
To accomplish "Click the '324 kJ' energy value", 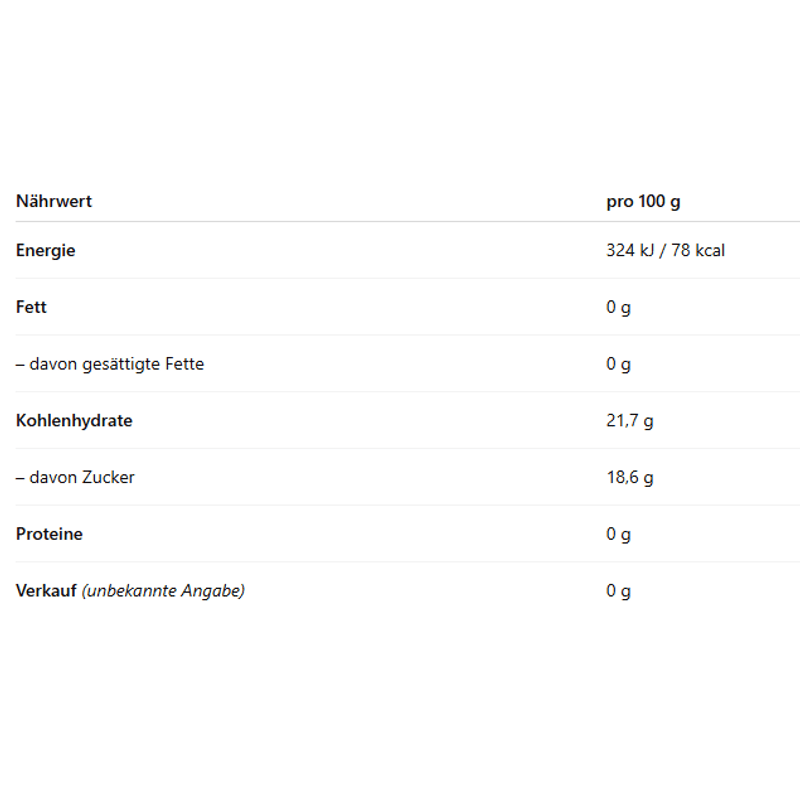I will (x=628, y=250).
